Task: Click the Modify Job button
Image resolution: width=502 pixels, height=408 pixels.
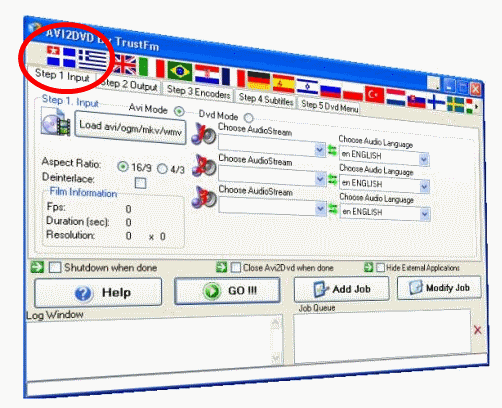Action: pyautogui.click(x=439, y=287)
